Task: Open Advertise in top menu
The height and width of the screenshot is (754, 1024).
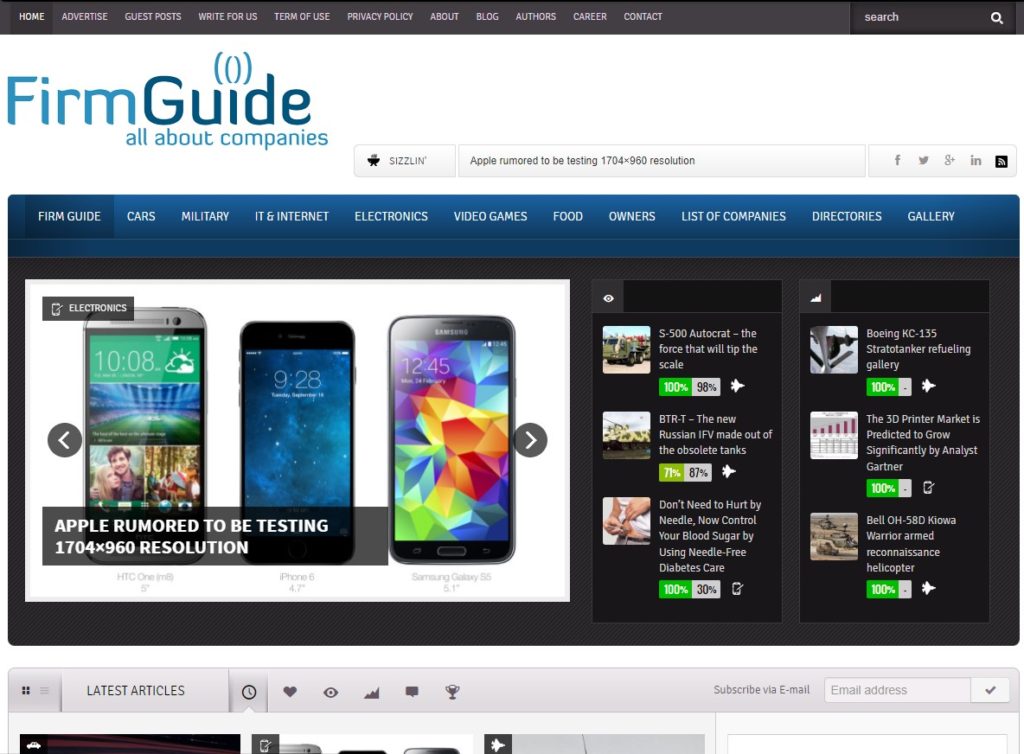Action: tap(84, 16)
